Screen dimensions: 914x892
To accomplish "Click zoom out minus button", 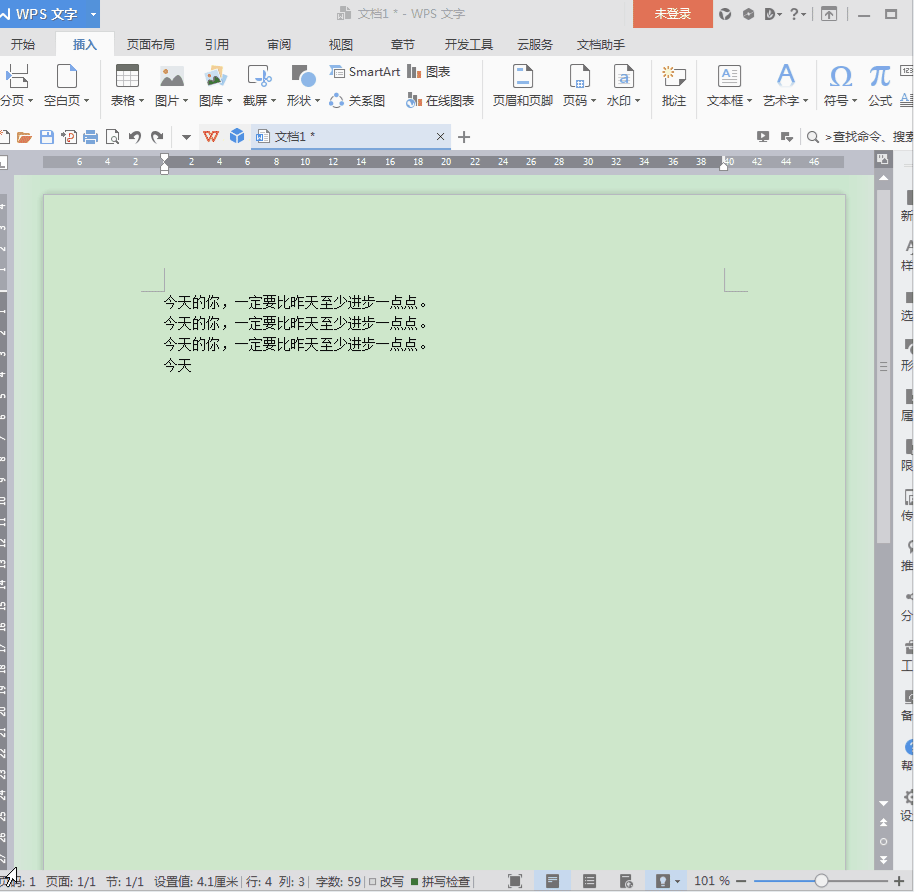I will [x=741, y=881].
